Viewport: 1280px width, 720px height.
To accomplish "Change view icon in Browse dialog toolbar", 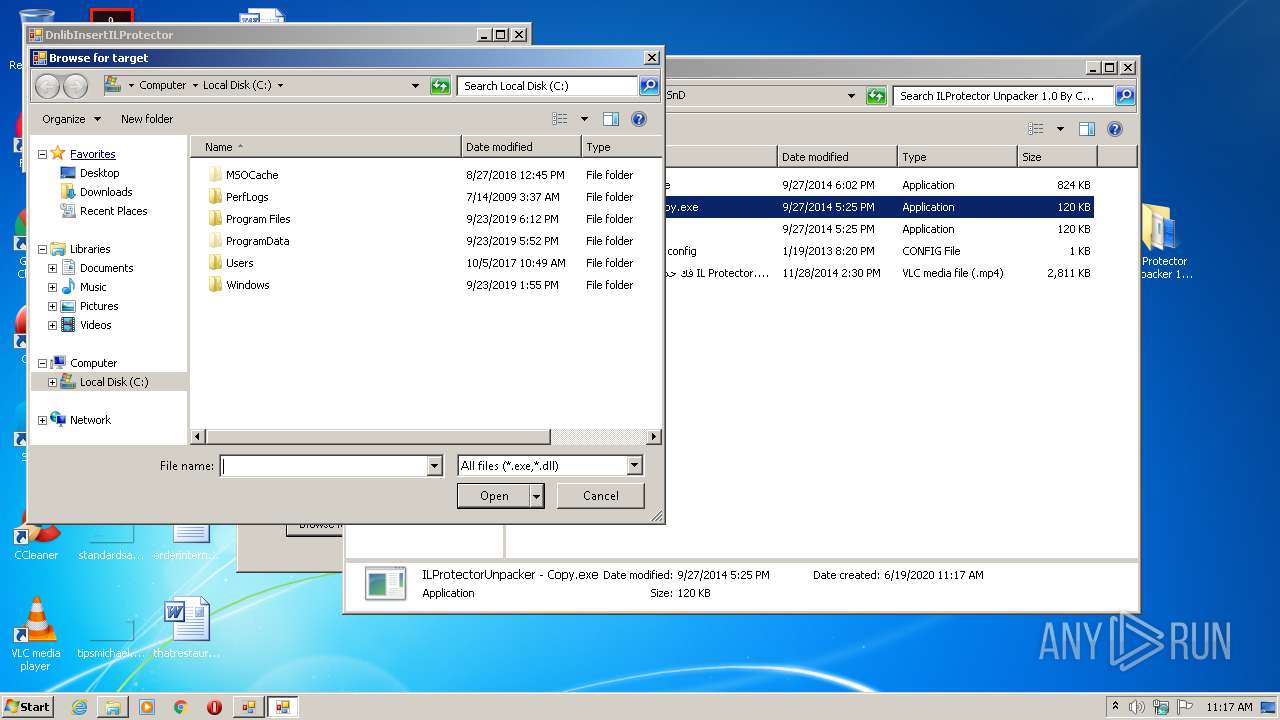I will coord(560,119).
